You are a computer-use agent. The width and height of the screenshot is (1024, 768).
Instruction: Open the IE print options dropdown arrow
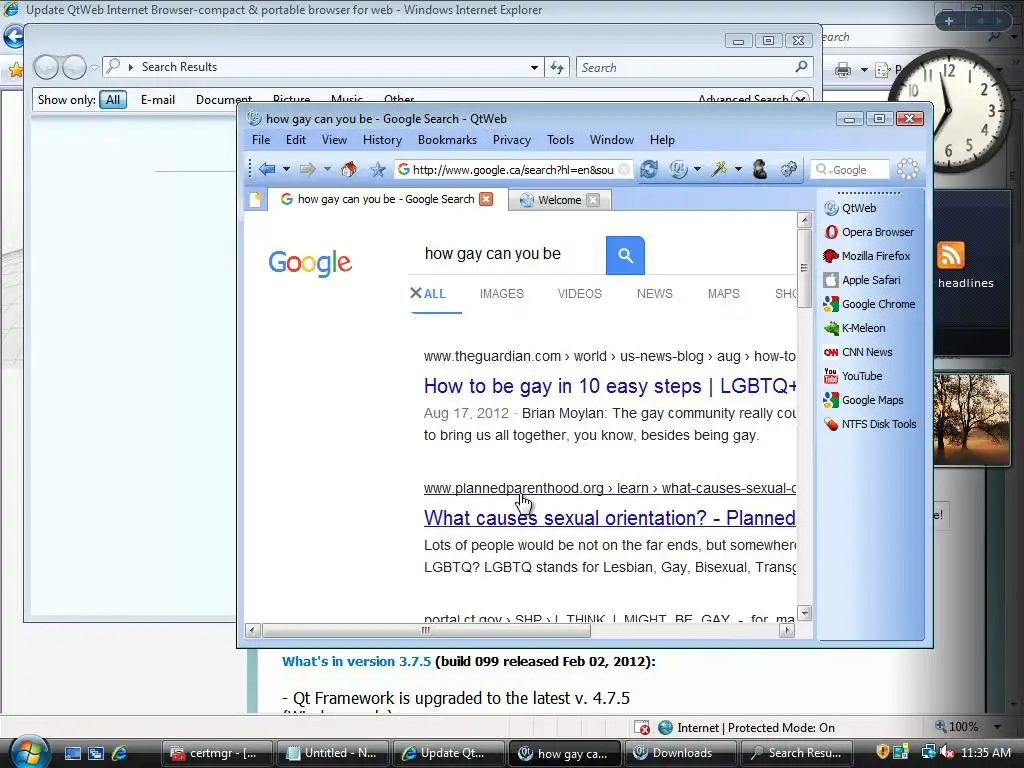point(863,69)
